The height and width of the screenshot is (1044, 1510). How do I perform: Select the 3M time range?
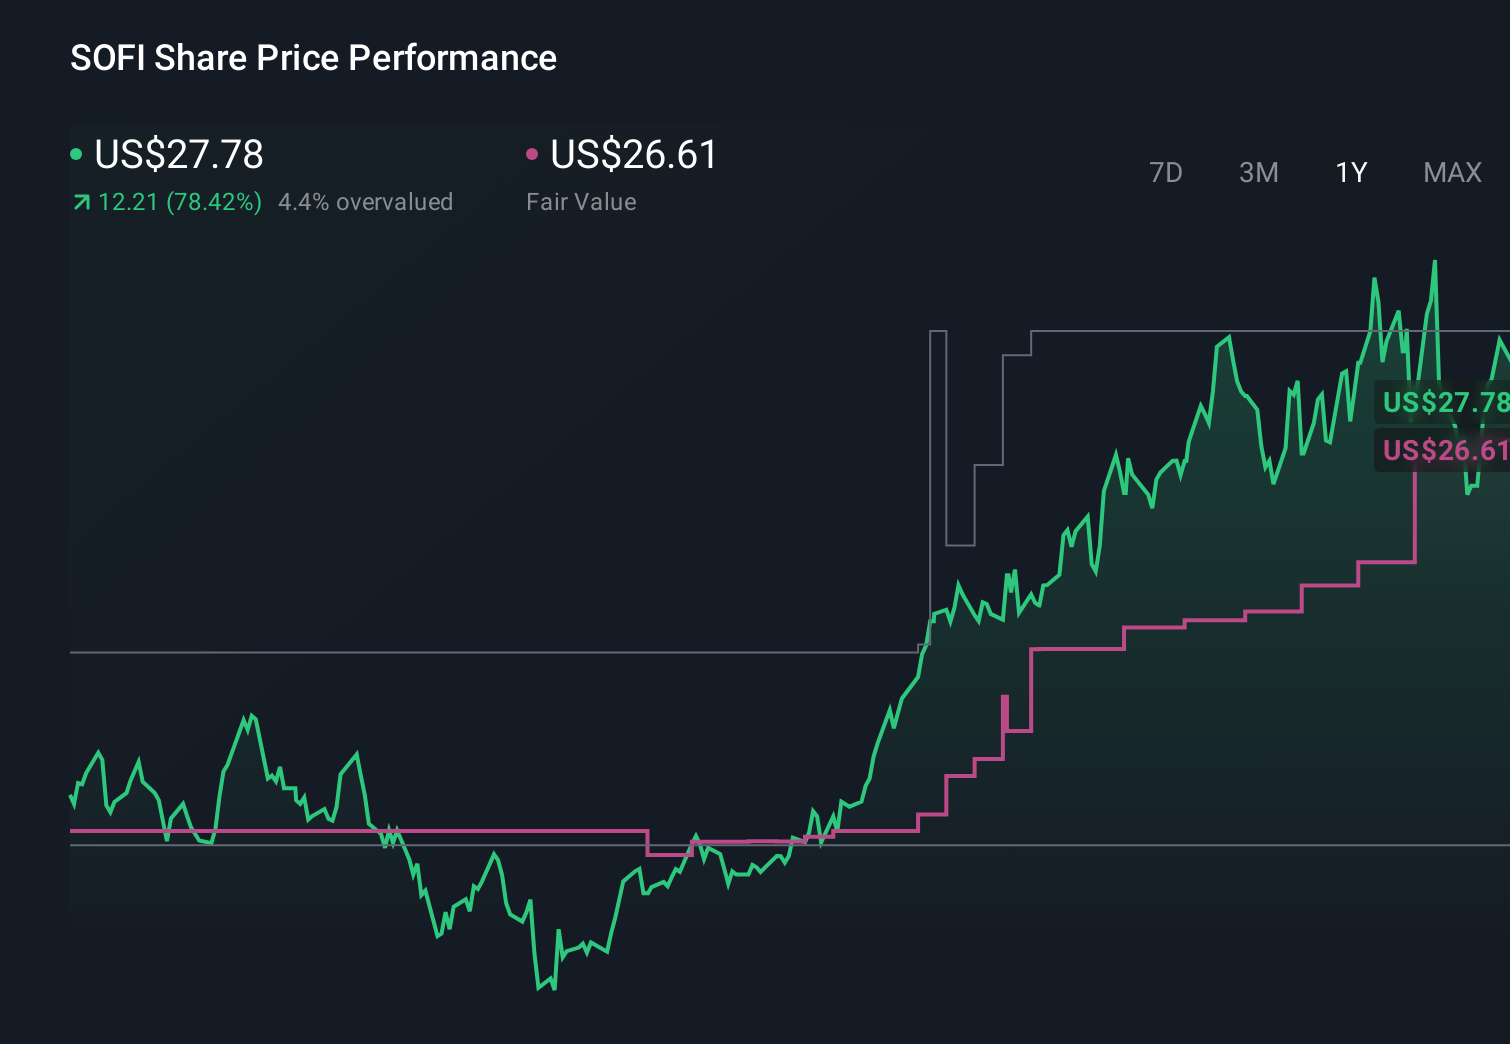(1258, 172)
